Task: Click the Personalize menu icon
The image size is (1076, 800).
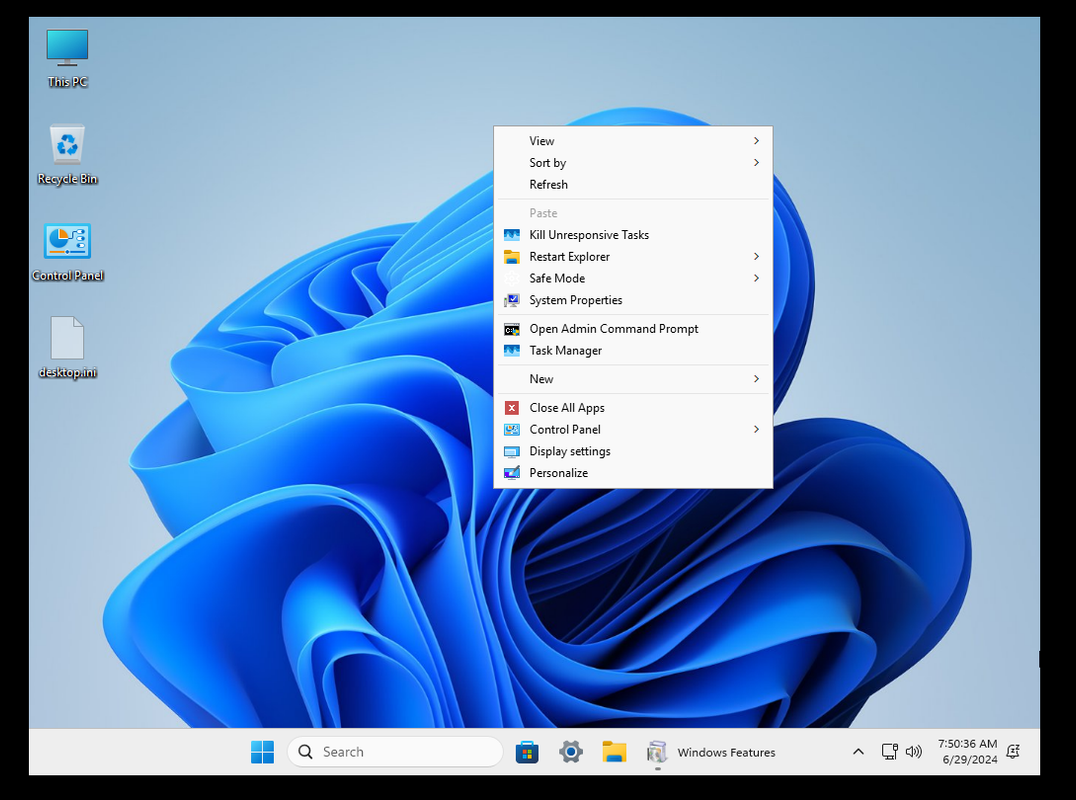Action: tap(512, 473)
